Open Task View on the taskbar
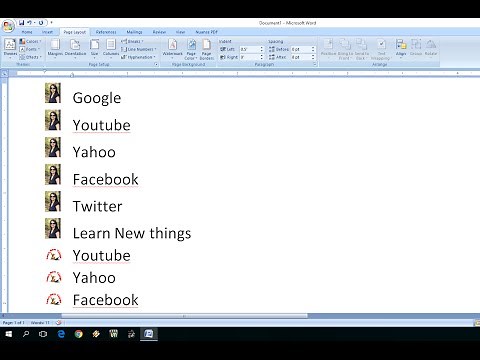Viewport: 480px width, 360px height. point(43,334)
